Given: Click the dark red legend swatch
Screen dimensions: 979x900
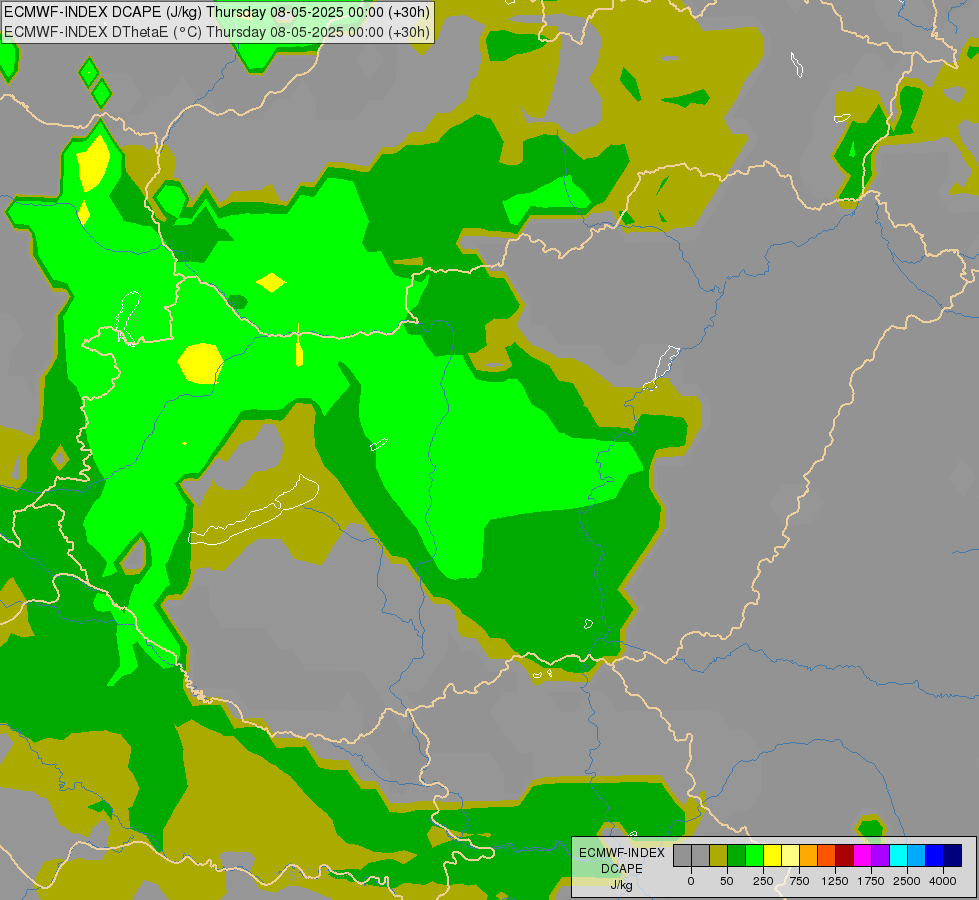Looking at the screenshot, I should click(845, 856).
